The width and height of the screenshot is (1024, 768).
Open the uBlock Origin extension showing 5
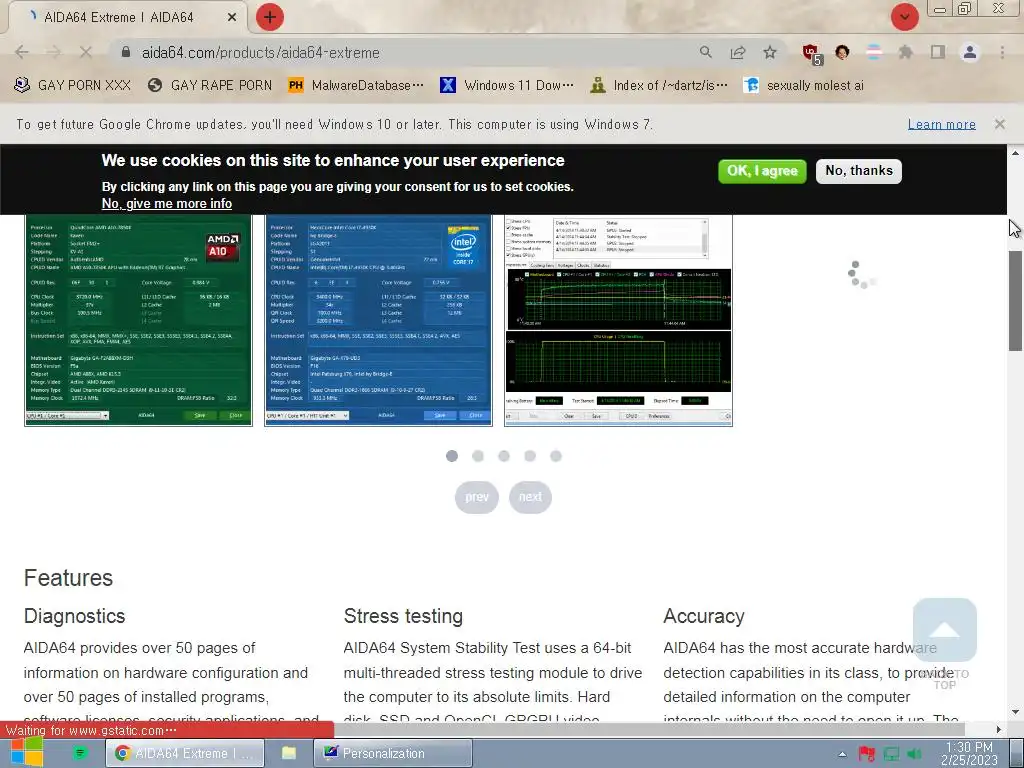coord(812,54)
